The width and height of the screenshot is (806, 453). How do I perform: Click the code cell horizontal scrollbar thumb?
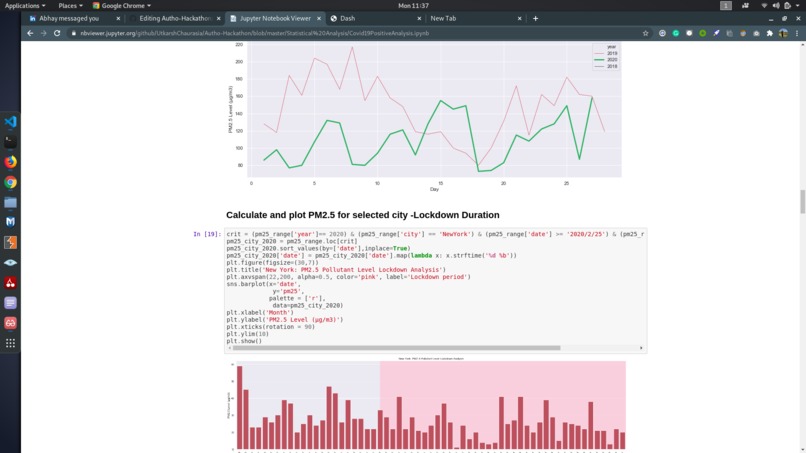[x=396, y=348]
